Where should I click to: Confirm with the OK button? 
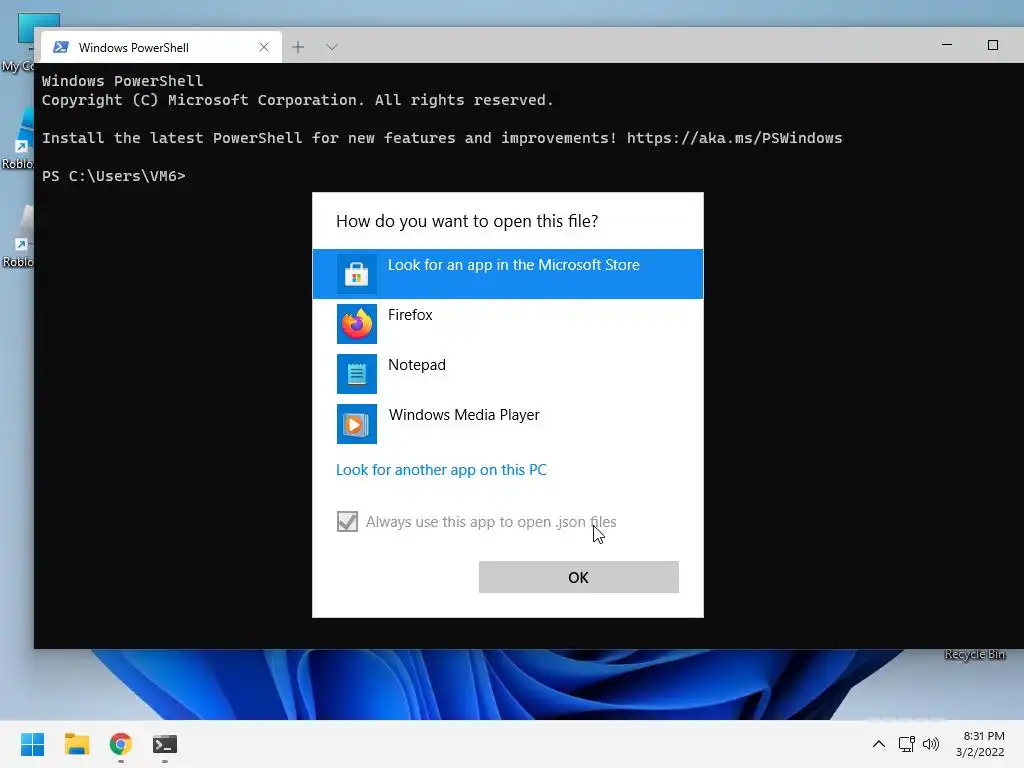pyautogui.click(x=579, y=577)
